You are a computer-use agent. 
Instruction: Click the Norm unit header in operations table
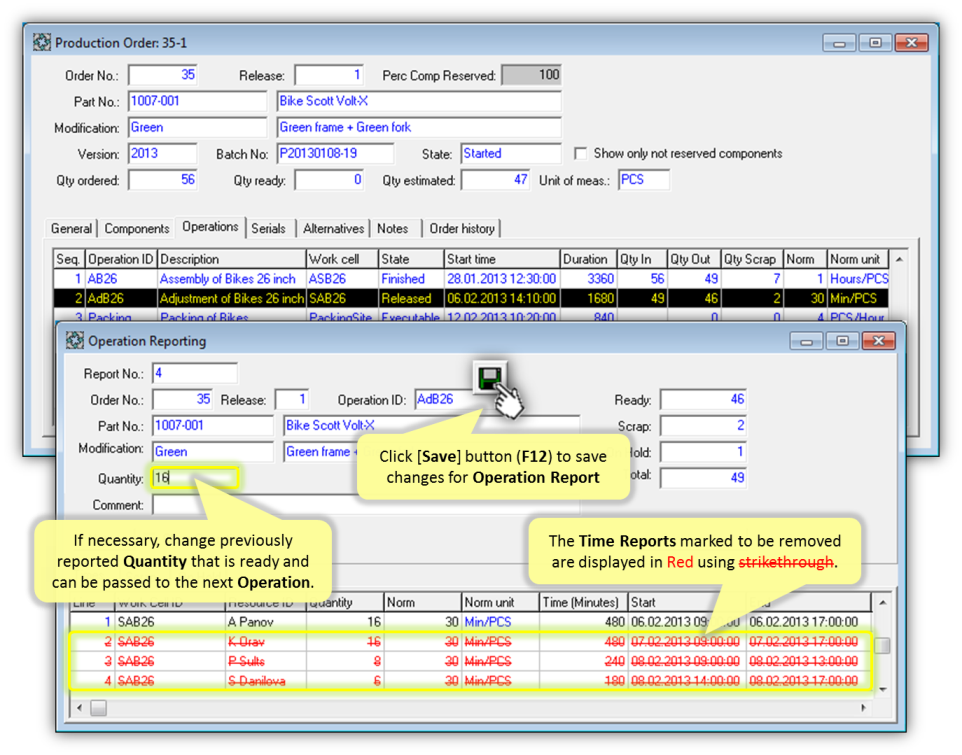click(857, 259)
